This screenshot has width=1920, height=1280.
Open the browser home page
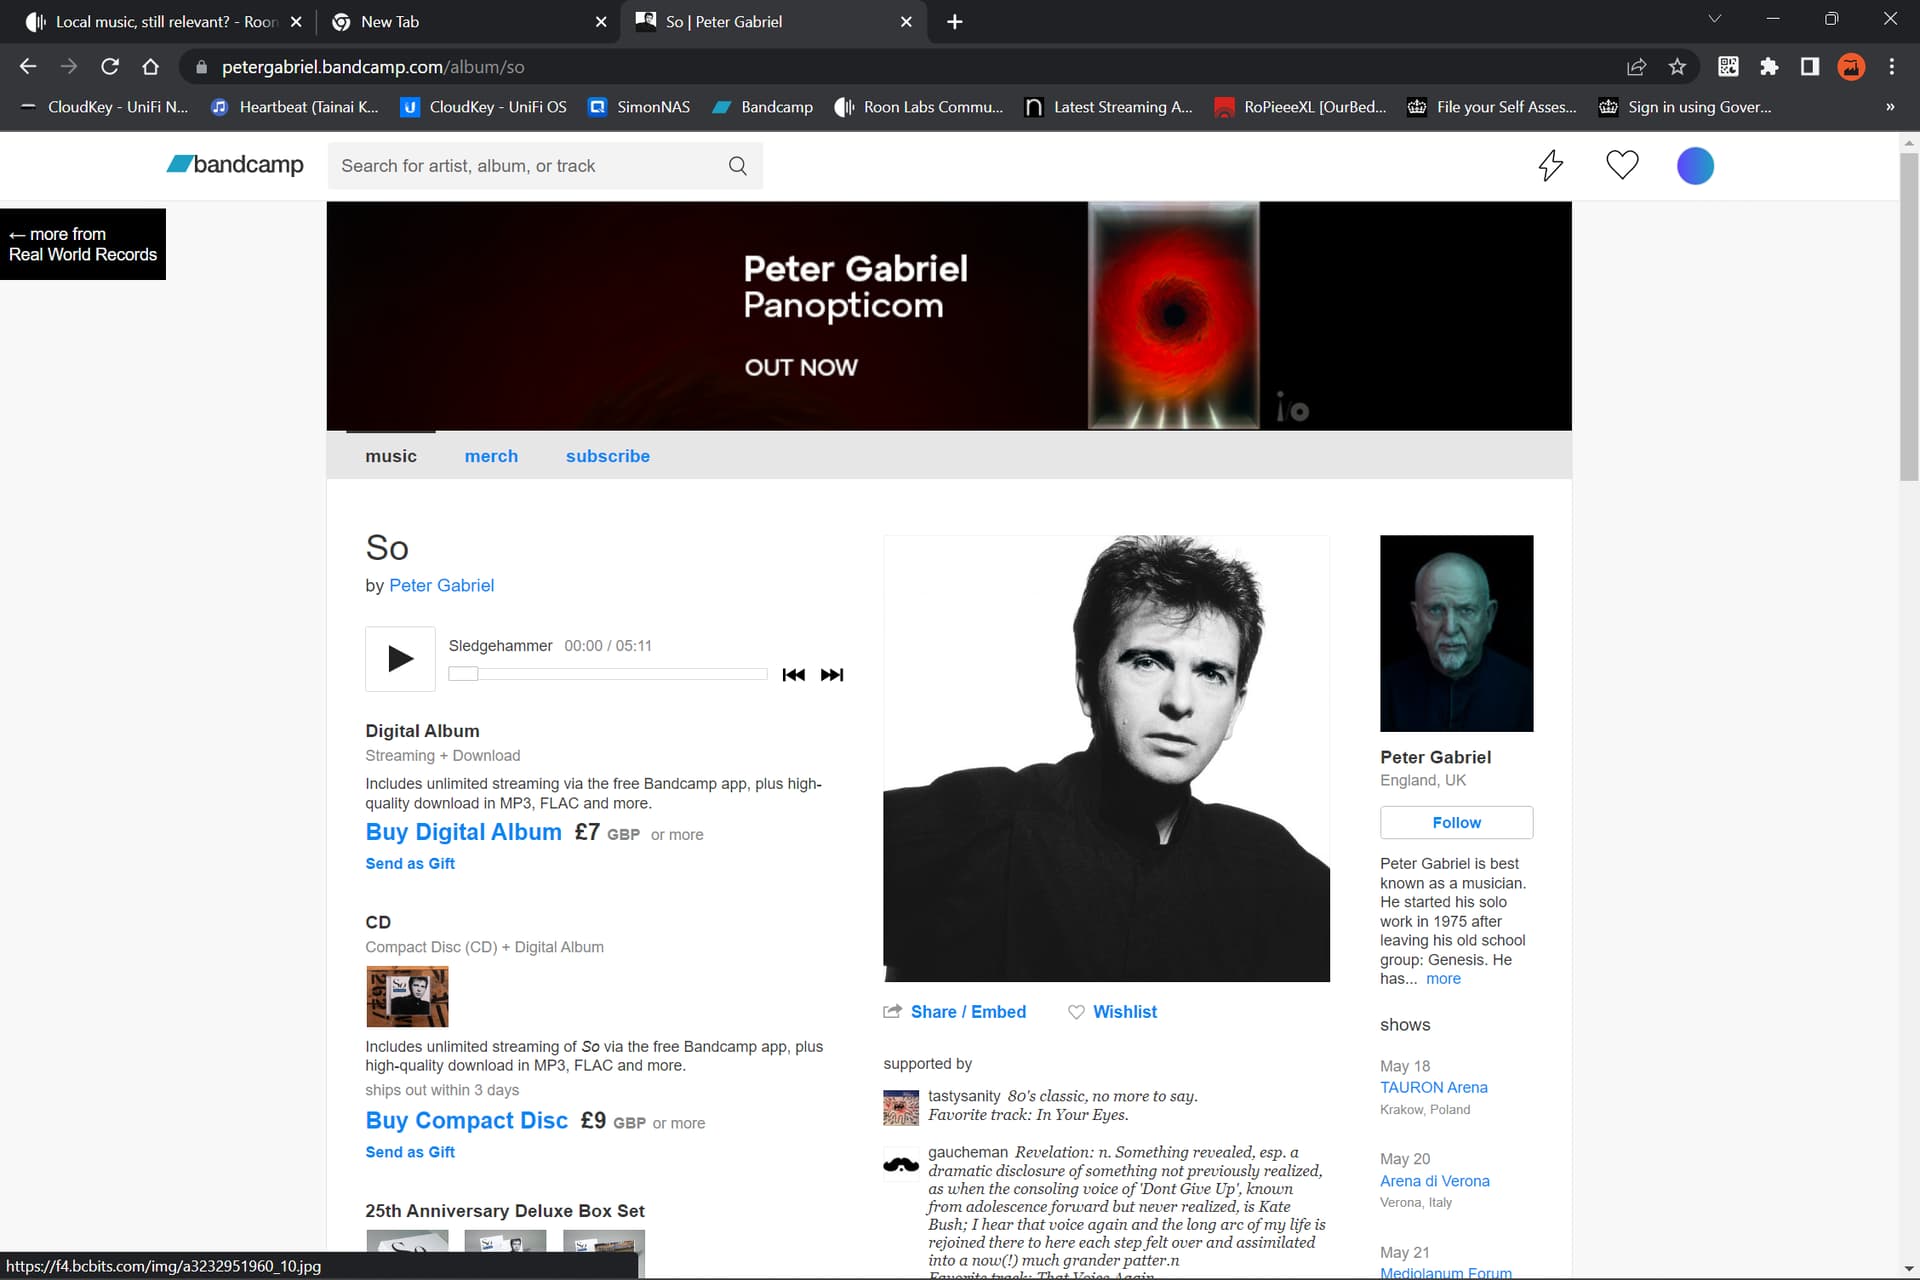pyautogui.click(x=151, y=67)
